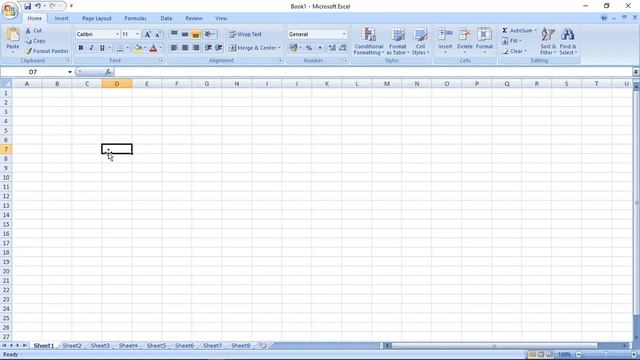Open the Review tab
Image resolution: width=640 pixels, height=360 pixels.
point(193,18)
